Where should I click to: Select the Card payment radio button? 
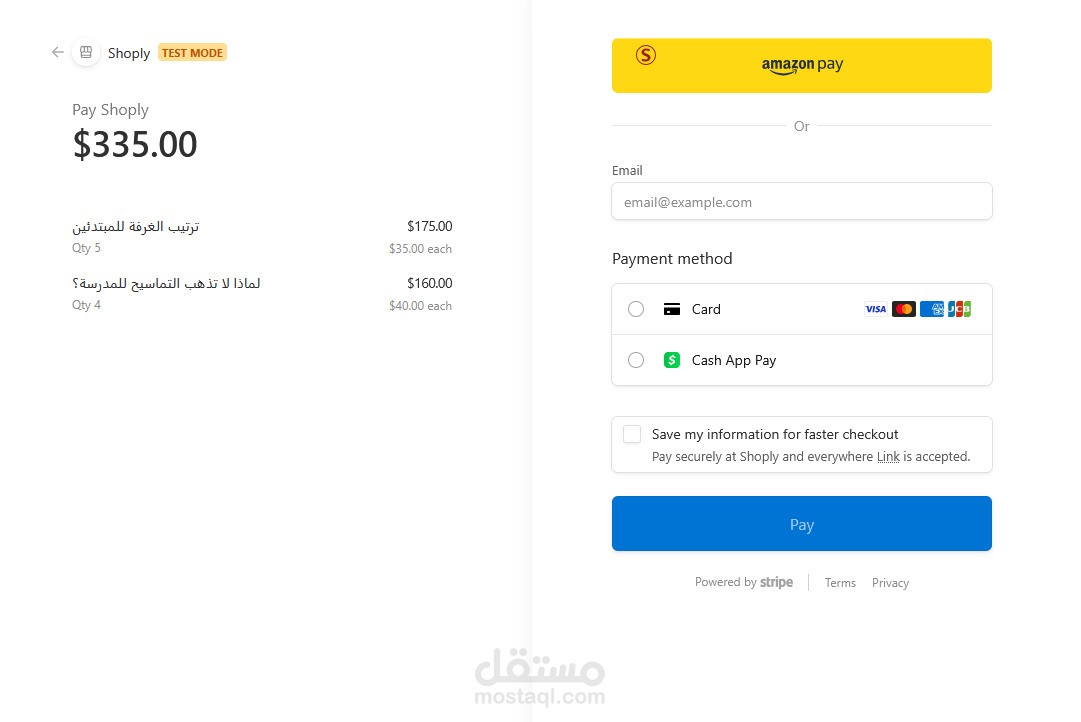(636, 309)
